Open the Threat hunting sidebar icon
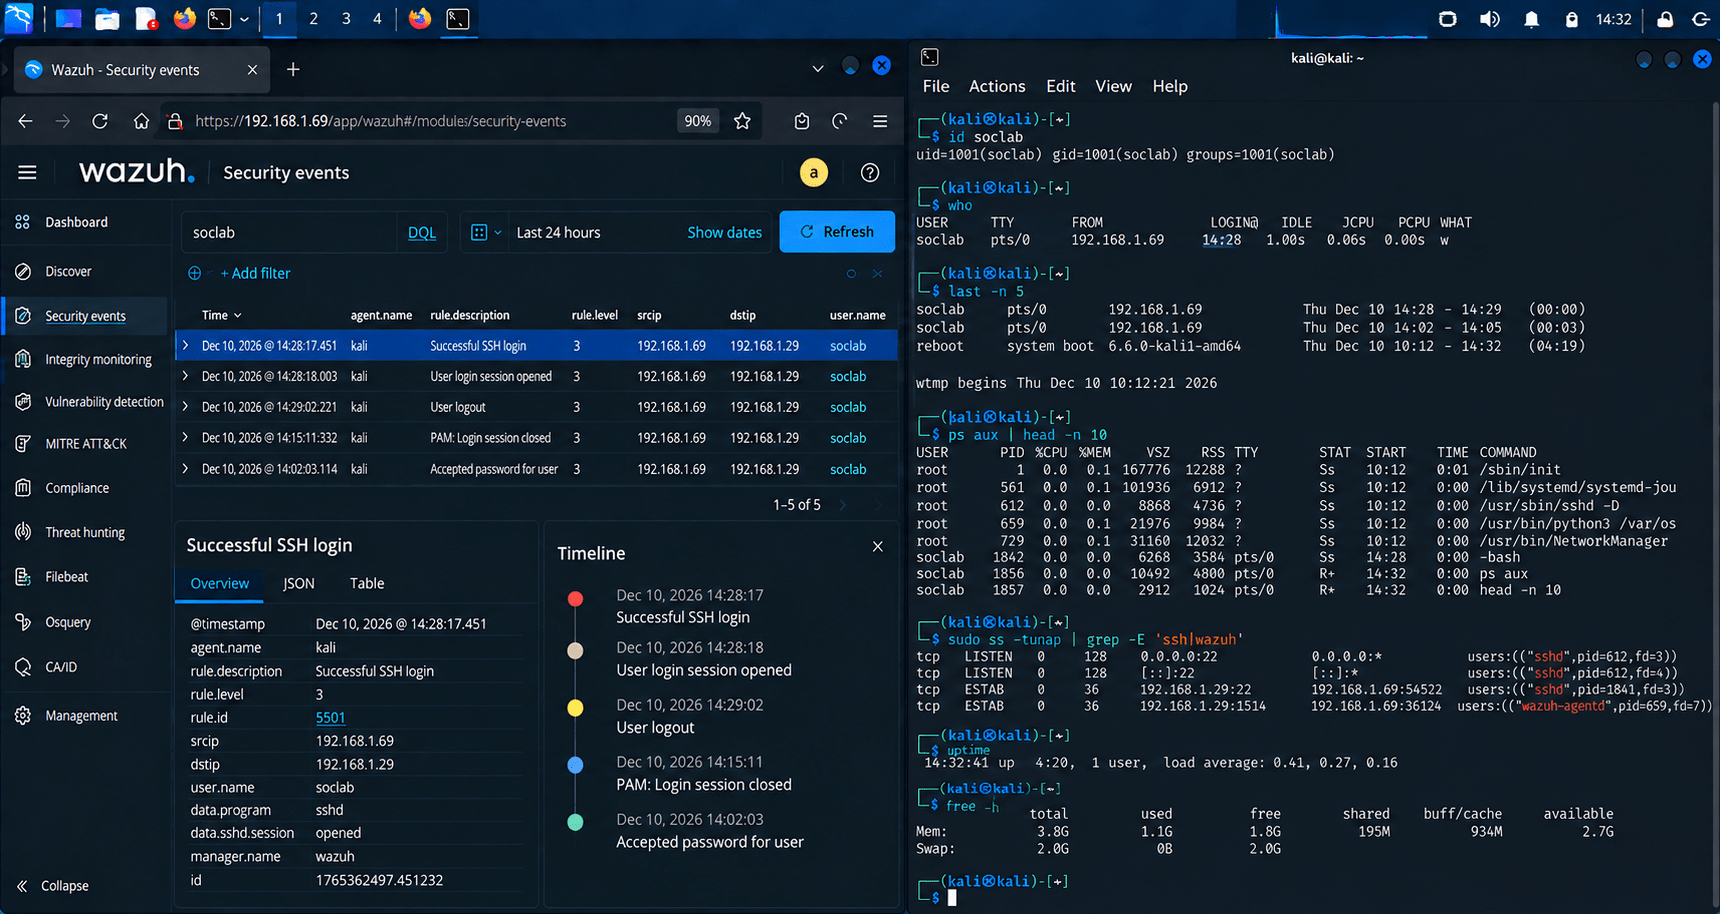Image resolution: width=1720 pixels, height=914 pixels. (23, 532)
